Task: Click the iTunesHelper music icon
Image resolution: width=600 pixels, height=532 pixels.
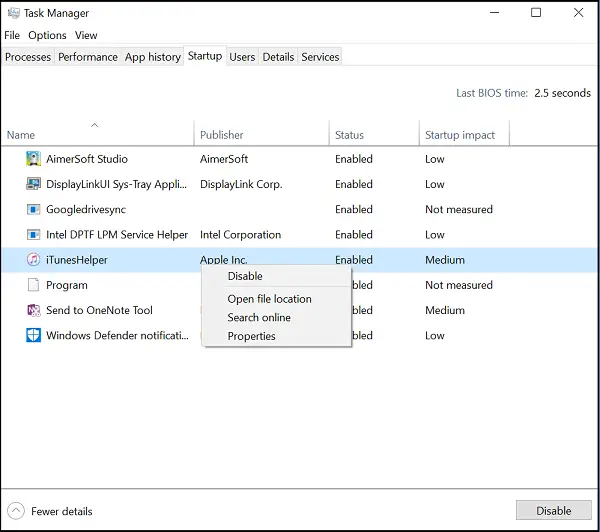Action: click(33, 259)
